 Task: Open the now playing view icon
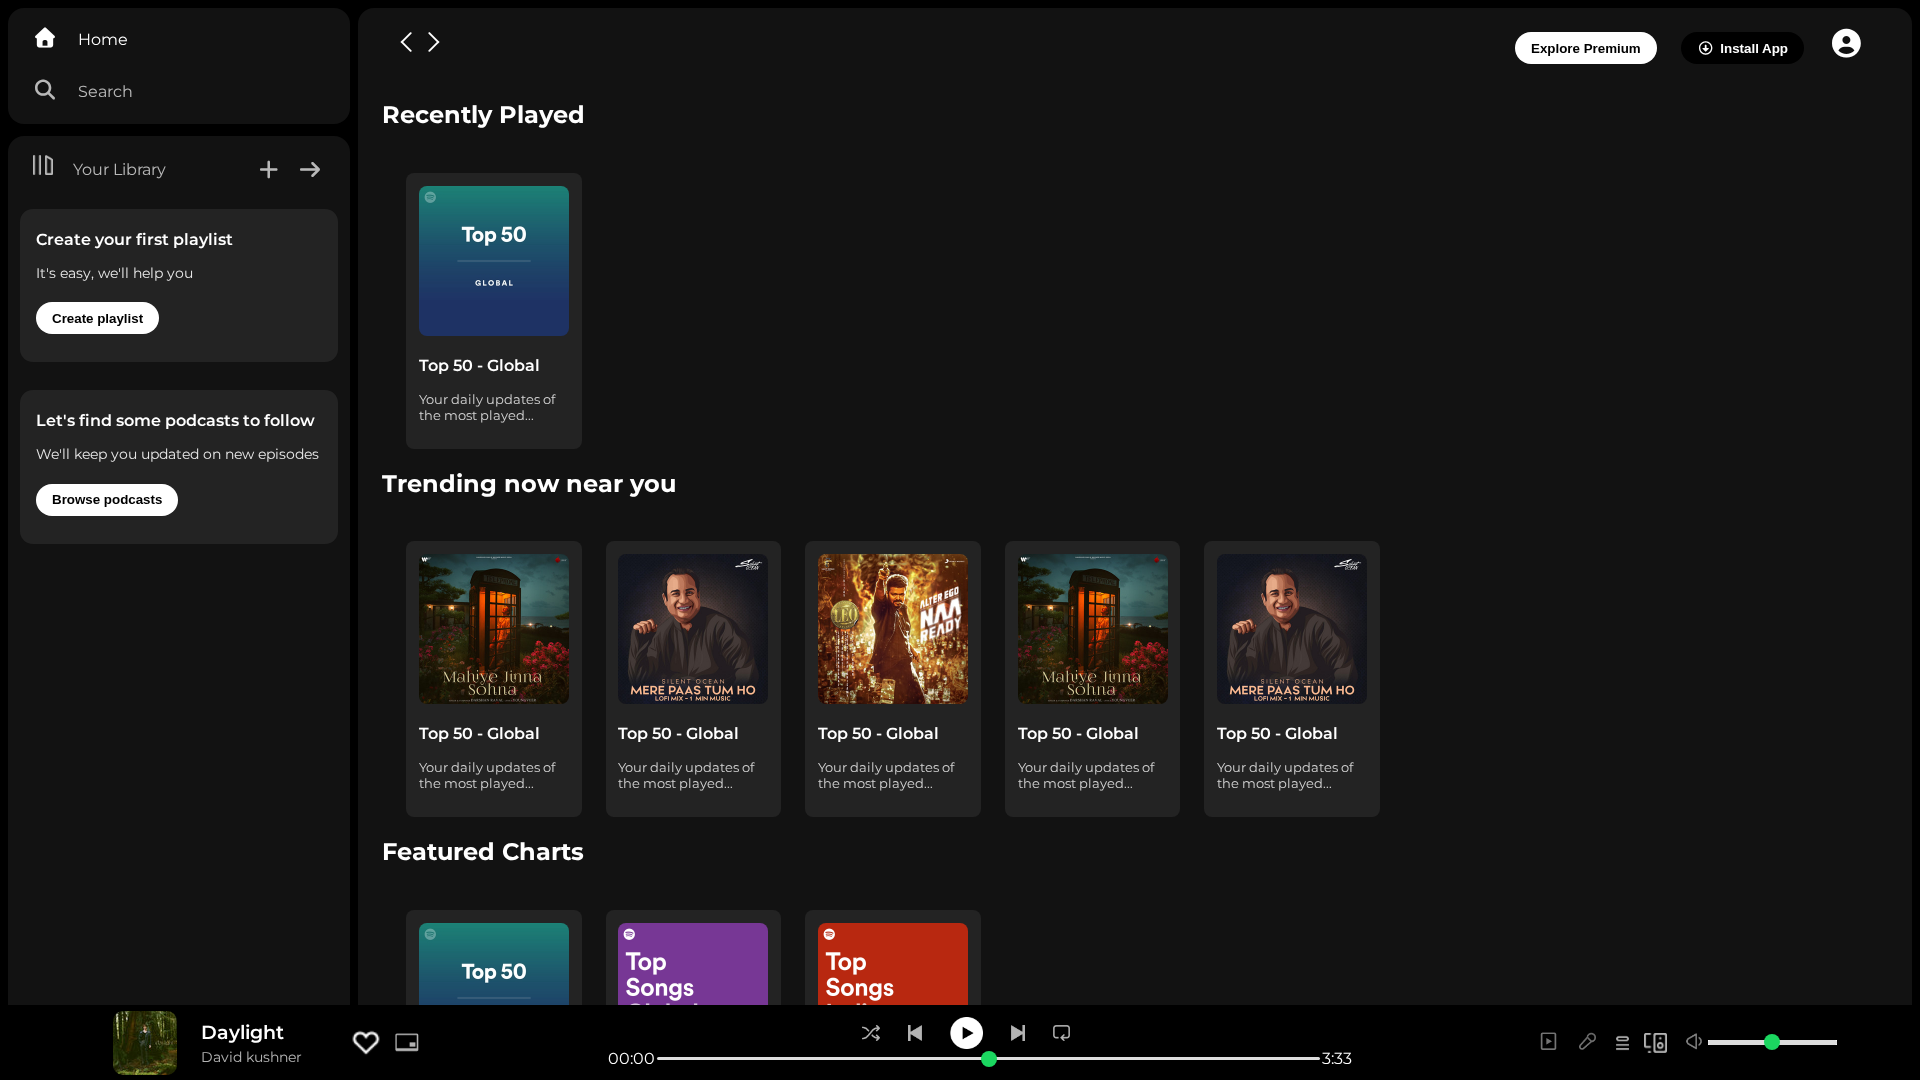click(x=1549, y=1042)
